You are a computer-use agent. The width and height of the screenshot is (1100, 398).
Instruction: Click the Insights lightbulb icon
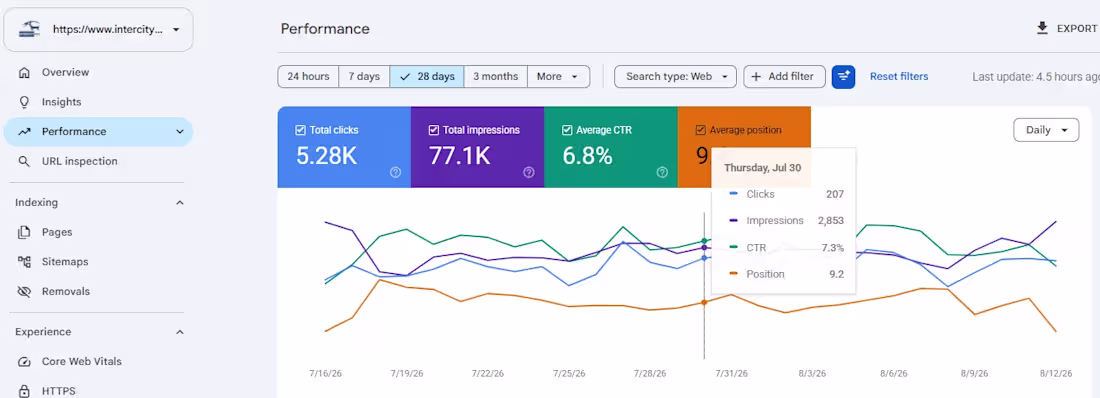click(x=25, y=102)
